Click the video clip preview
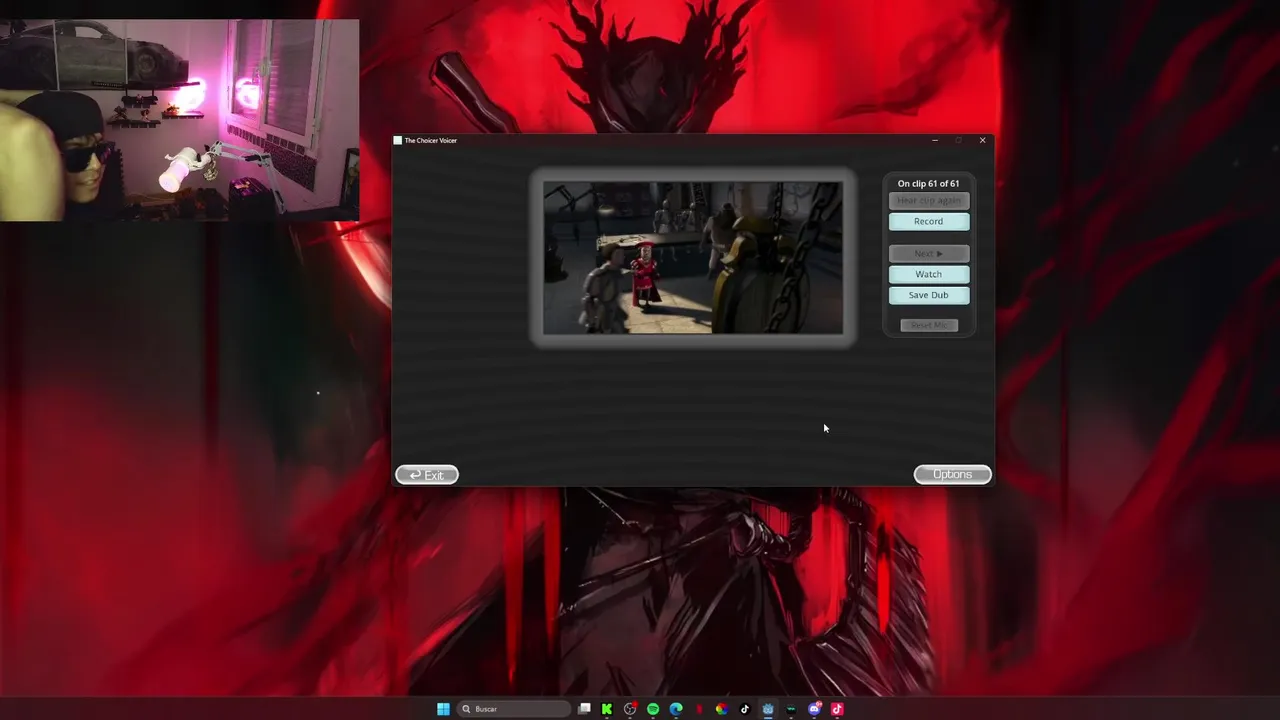Screen dimensions: 1280x720 pos(693,258)
